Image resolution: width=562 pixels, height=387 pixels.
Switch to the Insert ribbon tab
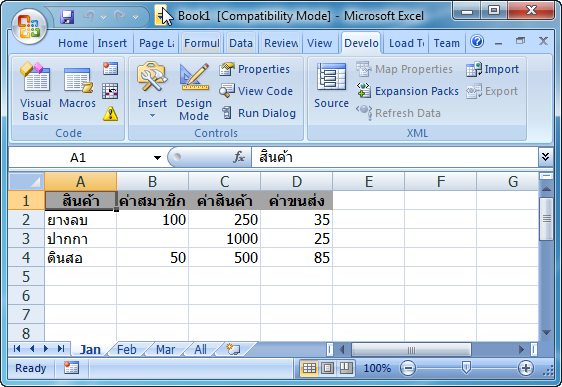coord(112,43)
